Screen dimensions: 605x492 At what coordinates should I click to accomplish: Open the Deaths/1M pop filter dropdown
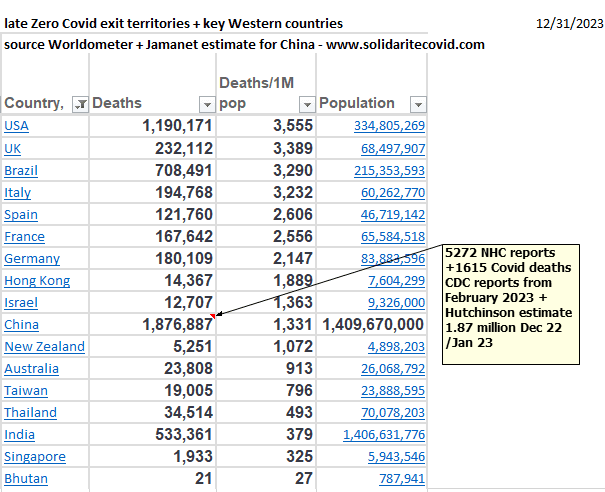[x=305, y=104]
